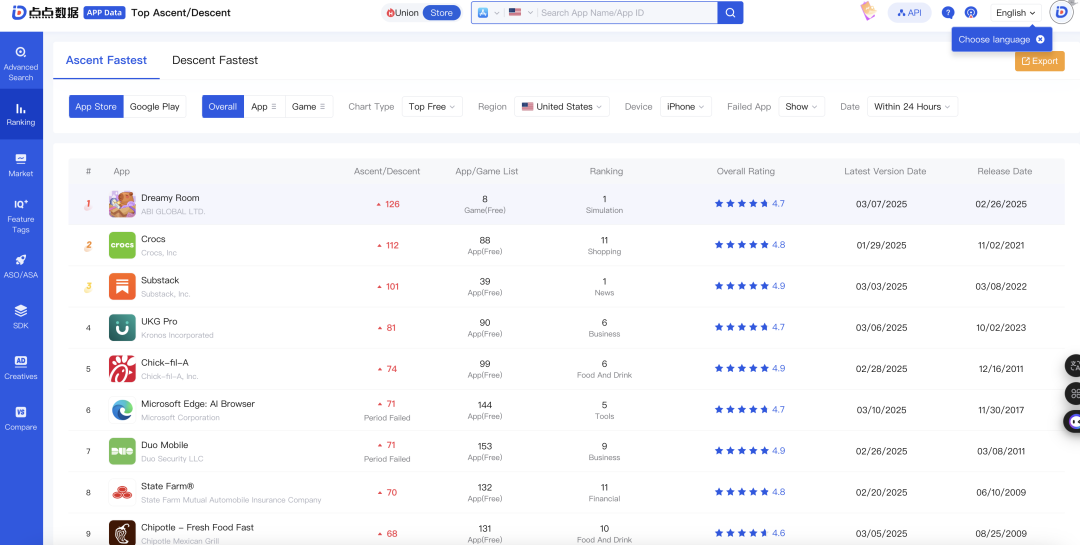
Task: Switch the toggle to Store
Action: (442, 12)
